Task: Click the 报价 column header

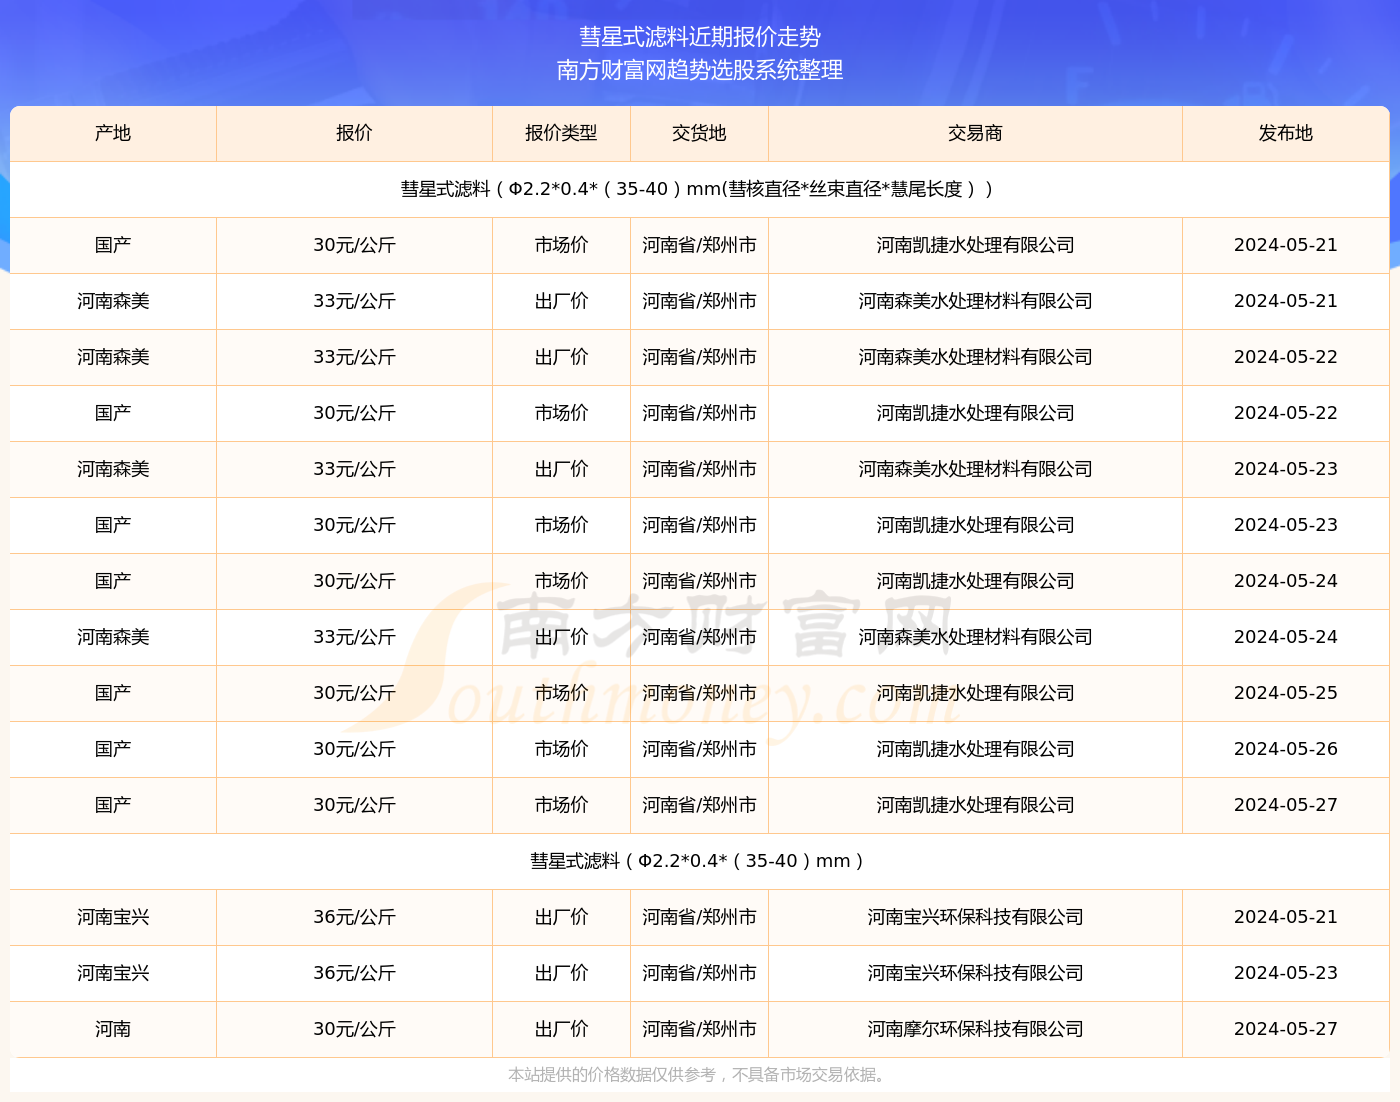Action: click(x=354, y=133)
